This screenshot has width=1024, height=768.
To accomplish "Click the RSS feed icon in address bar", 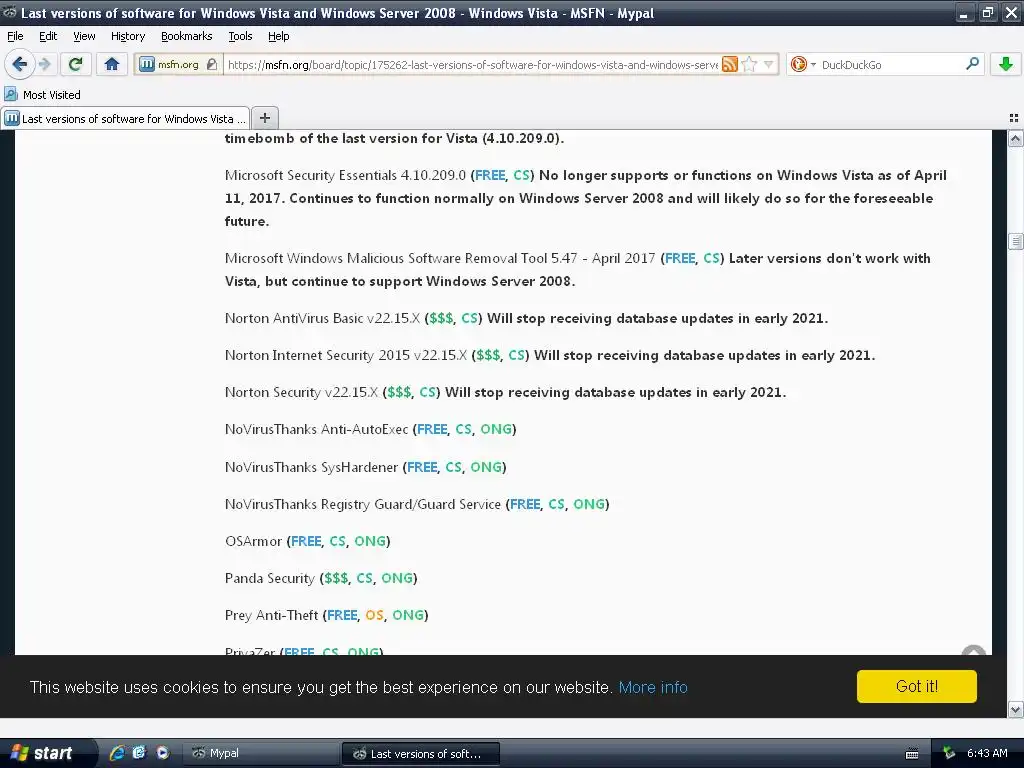I will [730, 64].
